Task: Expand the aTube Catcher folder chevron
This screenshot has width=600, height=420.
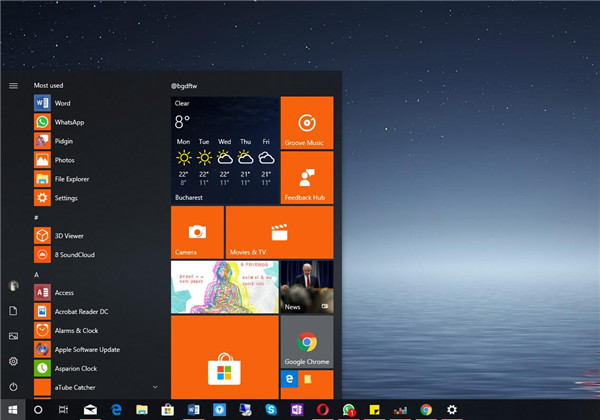Action: (x=155, y=387)
